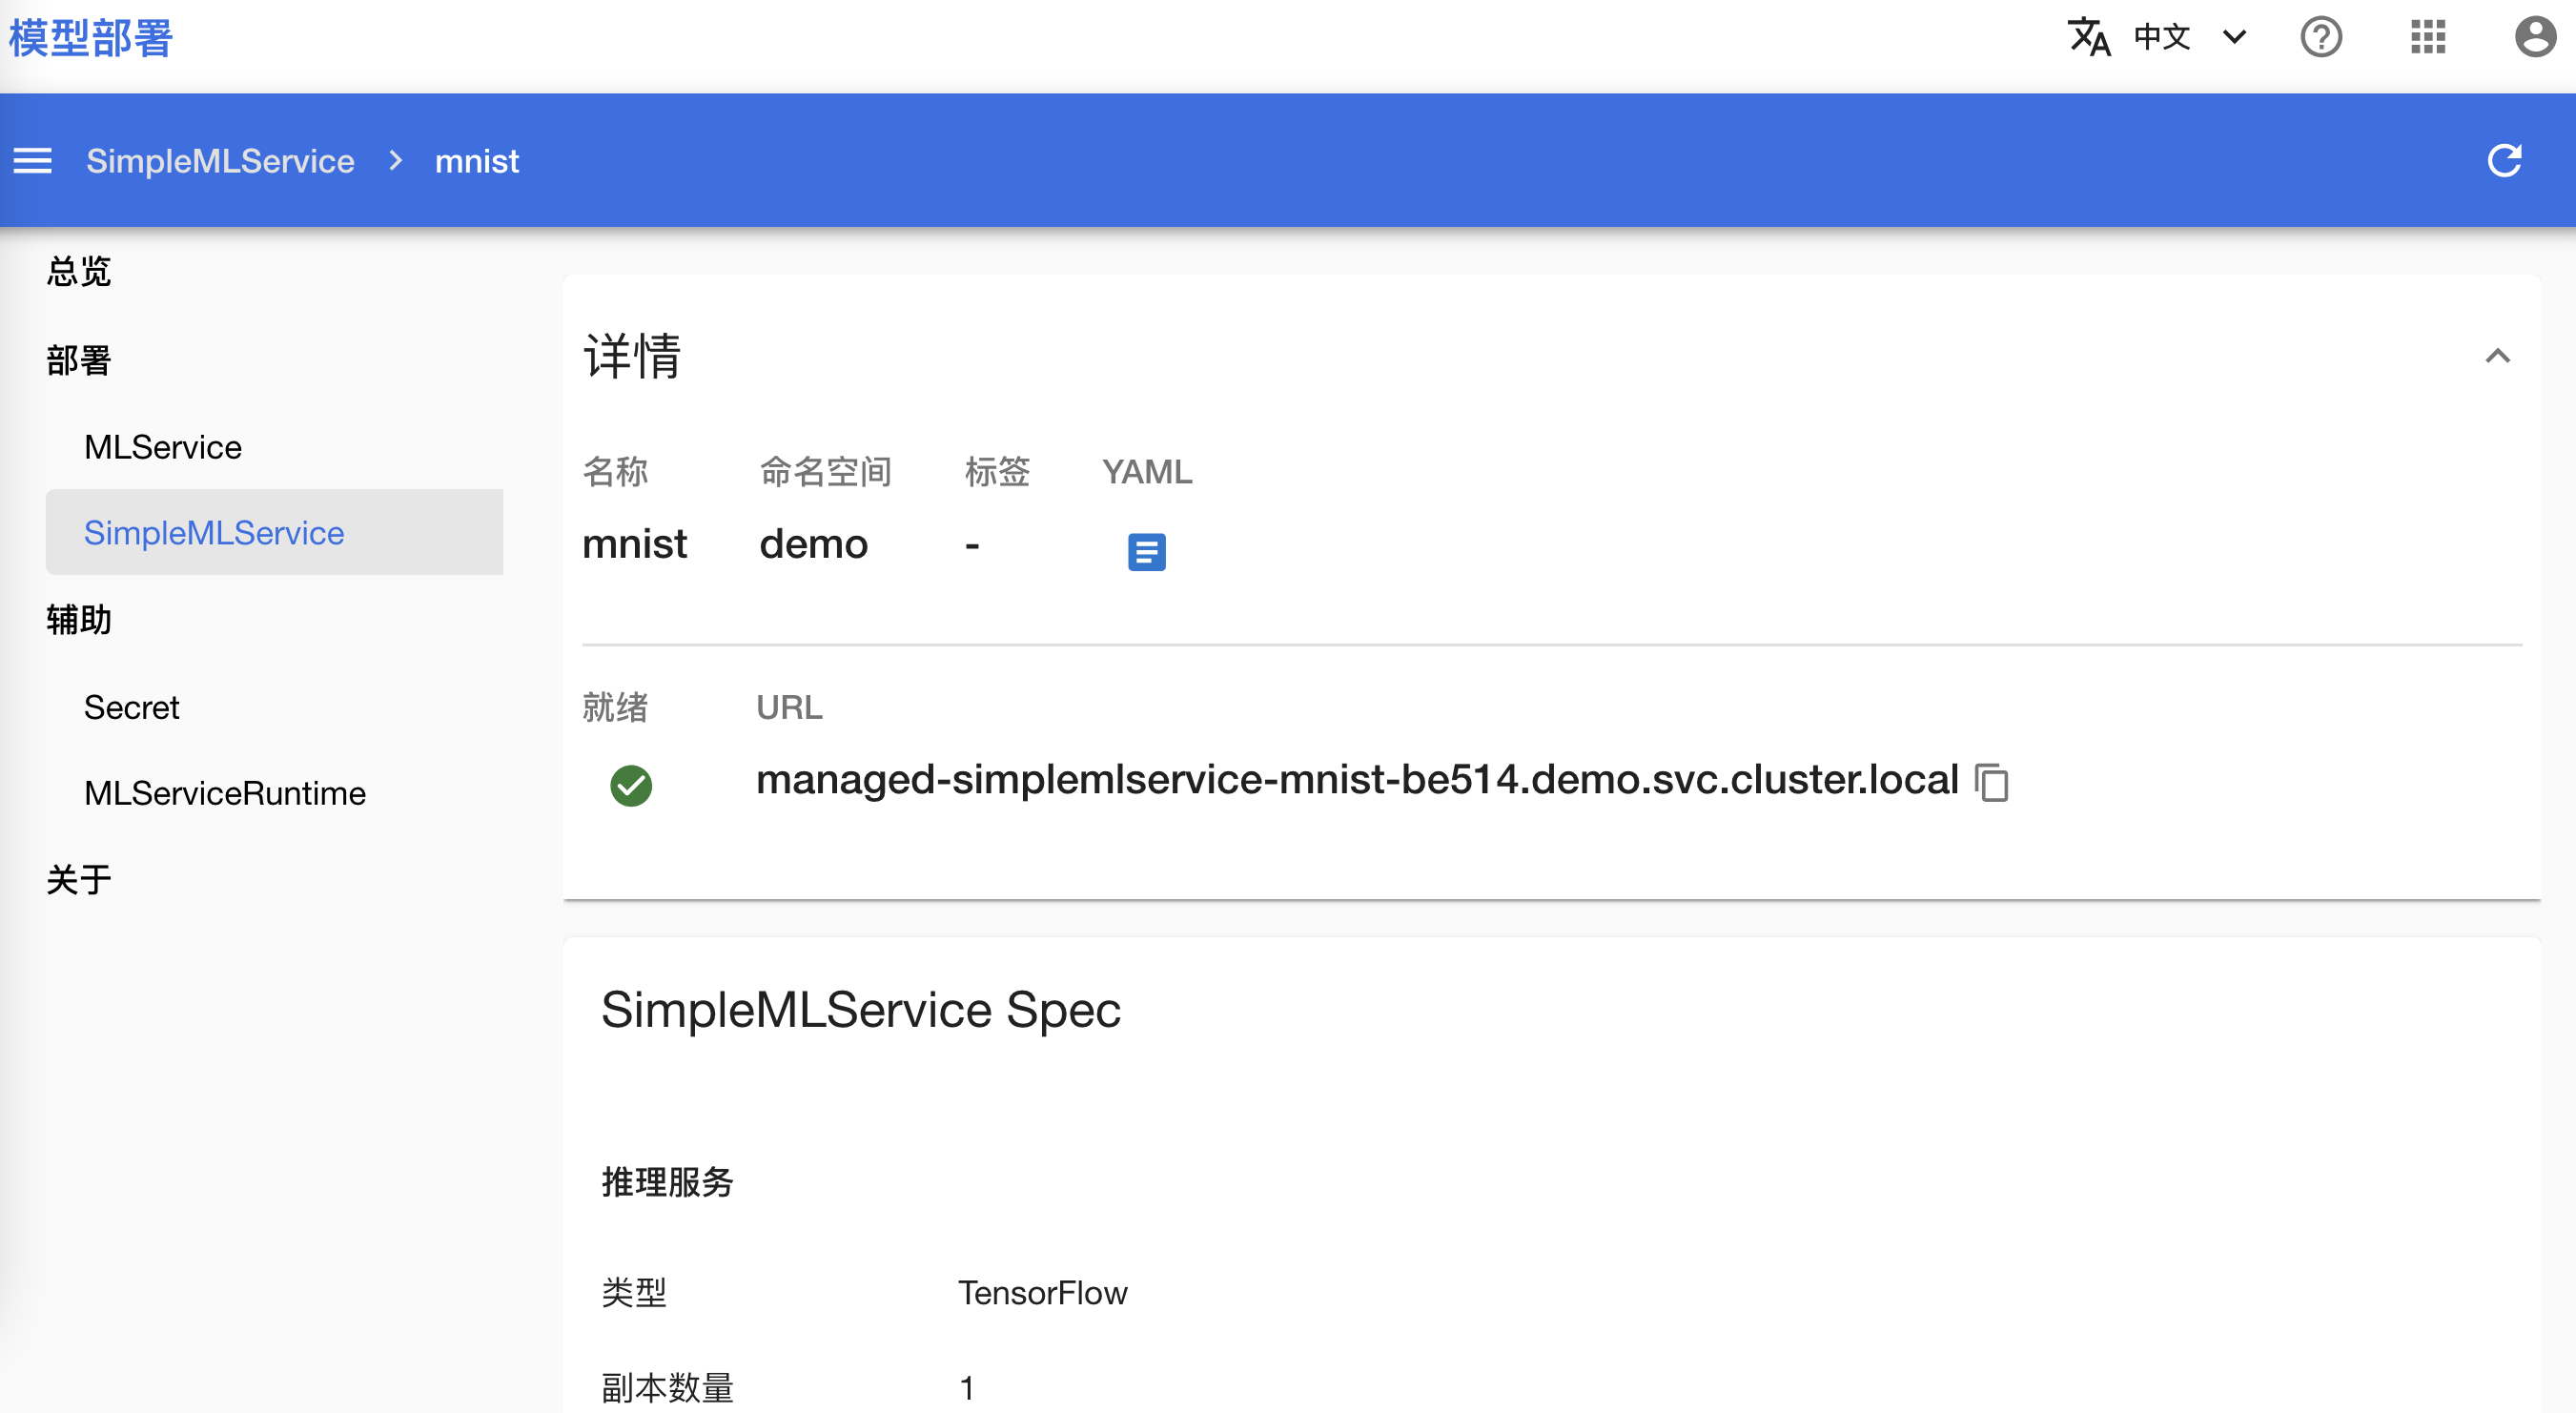Click the refresh icon in the blue bar

click(x=2505, y=161)
